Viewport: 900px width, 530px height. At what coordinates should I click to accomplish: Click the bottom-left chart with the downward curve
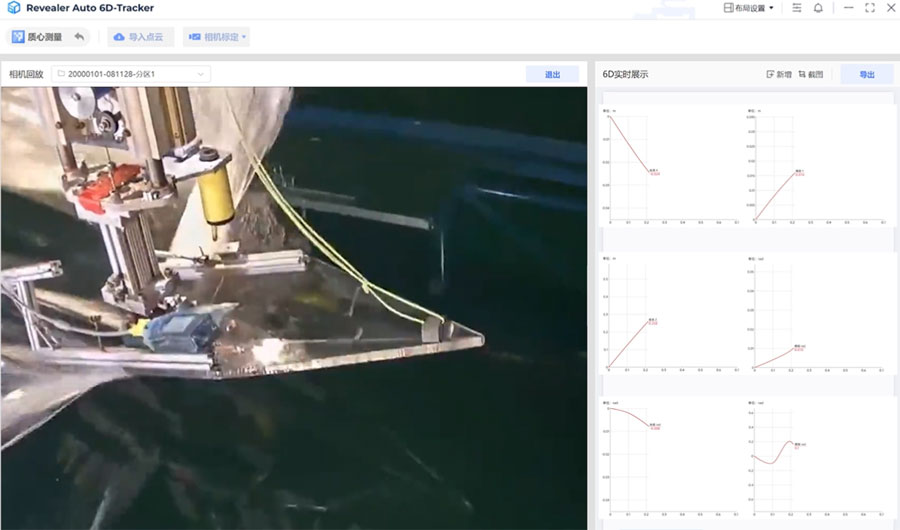tap(670, 458)
